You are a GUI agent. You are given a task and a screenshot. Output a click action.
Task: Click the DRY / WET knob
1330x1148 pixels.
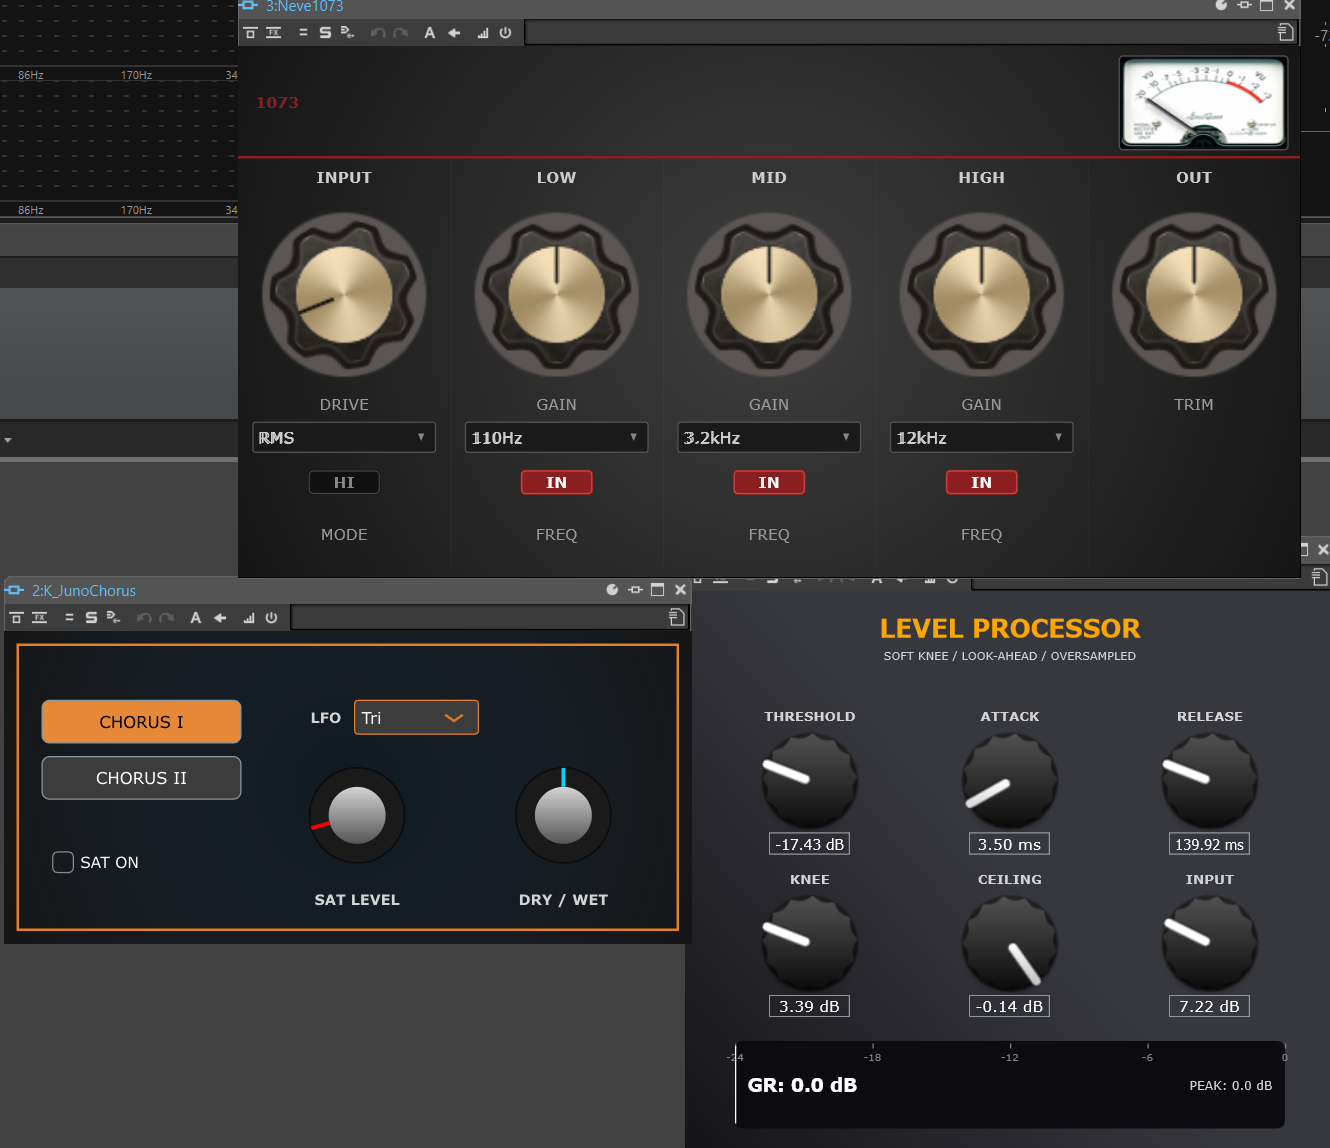563,816
